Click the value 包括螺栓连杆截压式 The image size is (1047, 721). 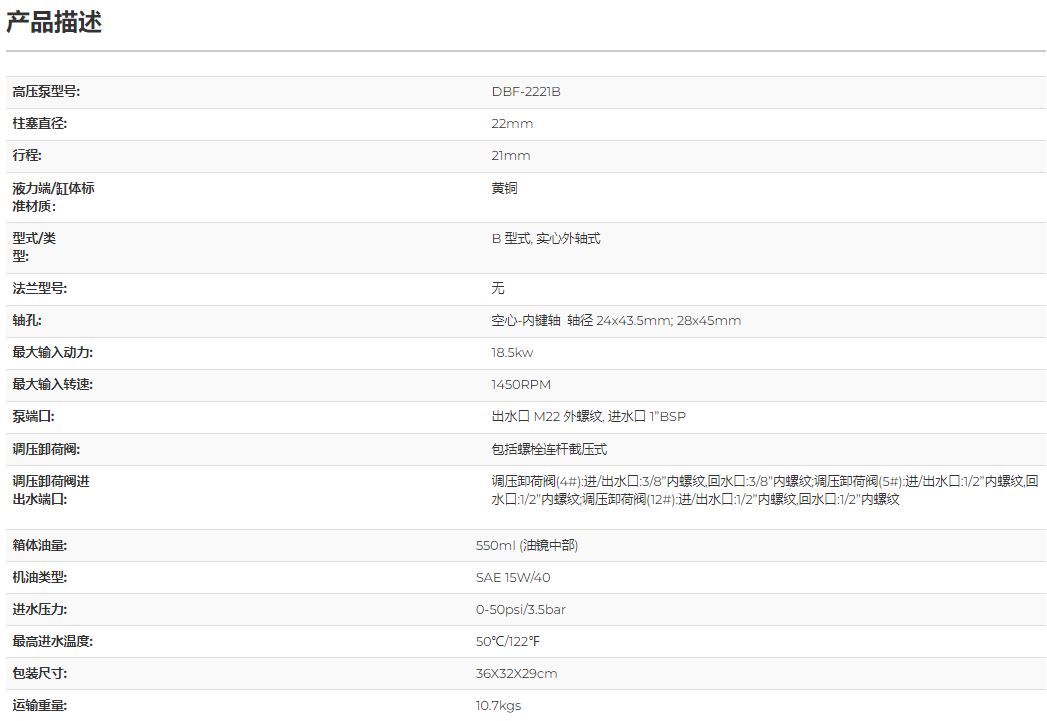click(549, 450)
